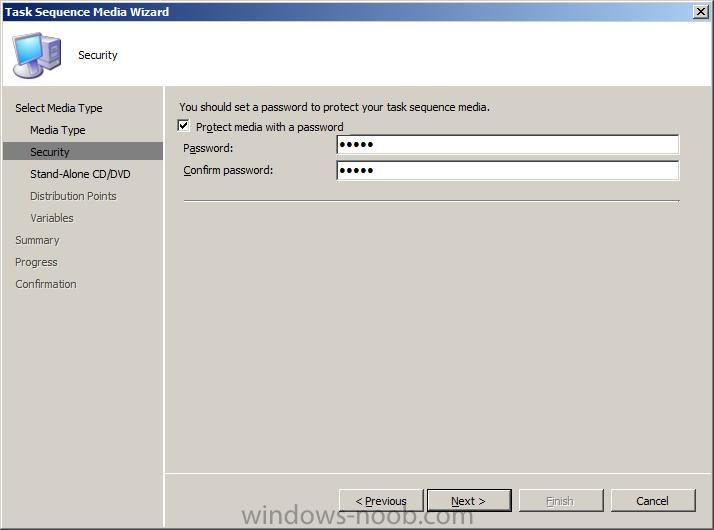Viewport: 714px width, 530px height.
Task: Cancel the Task Sequence Media Wizard
Action: [x=653, y=501]
